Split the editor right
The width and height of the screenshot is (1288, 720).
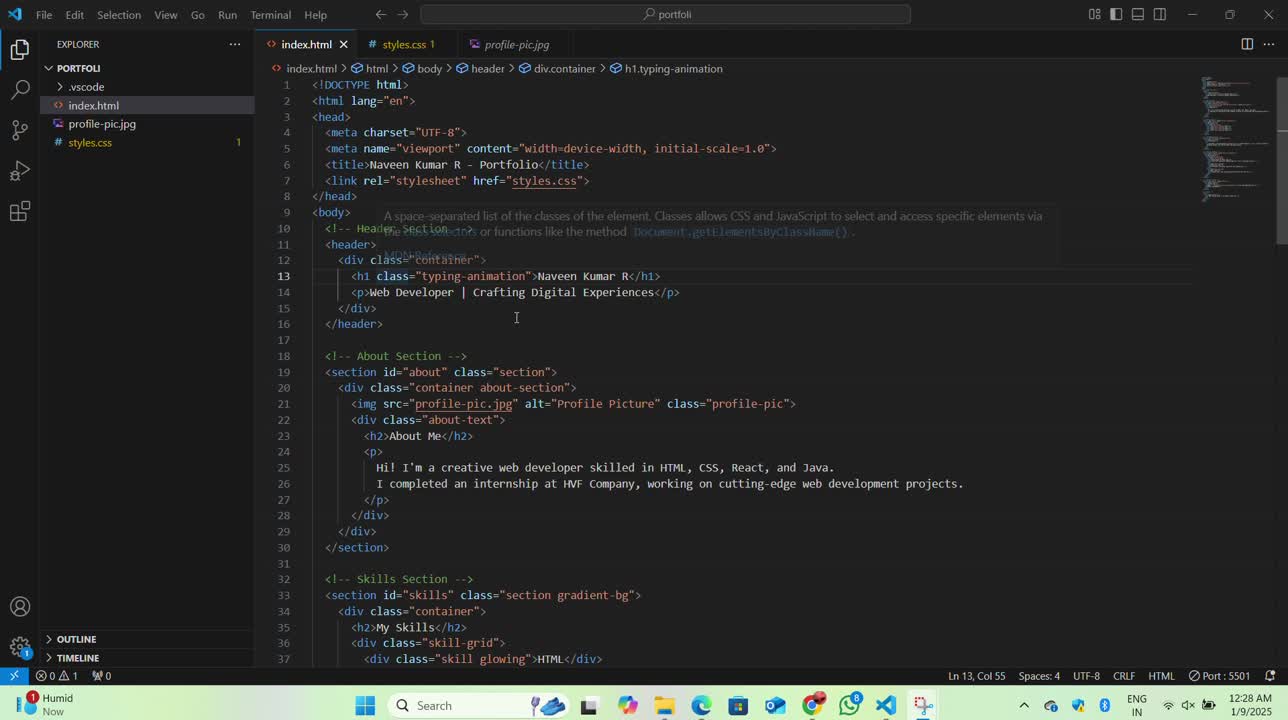point(1247,44)
